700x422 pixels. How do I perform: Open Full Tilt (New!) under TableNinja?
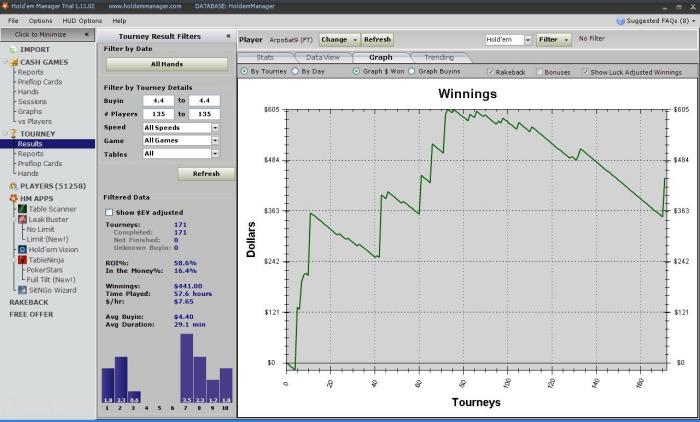click(51, 280)
